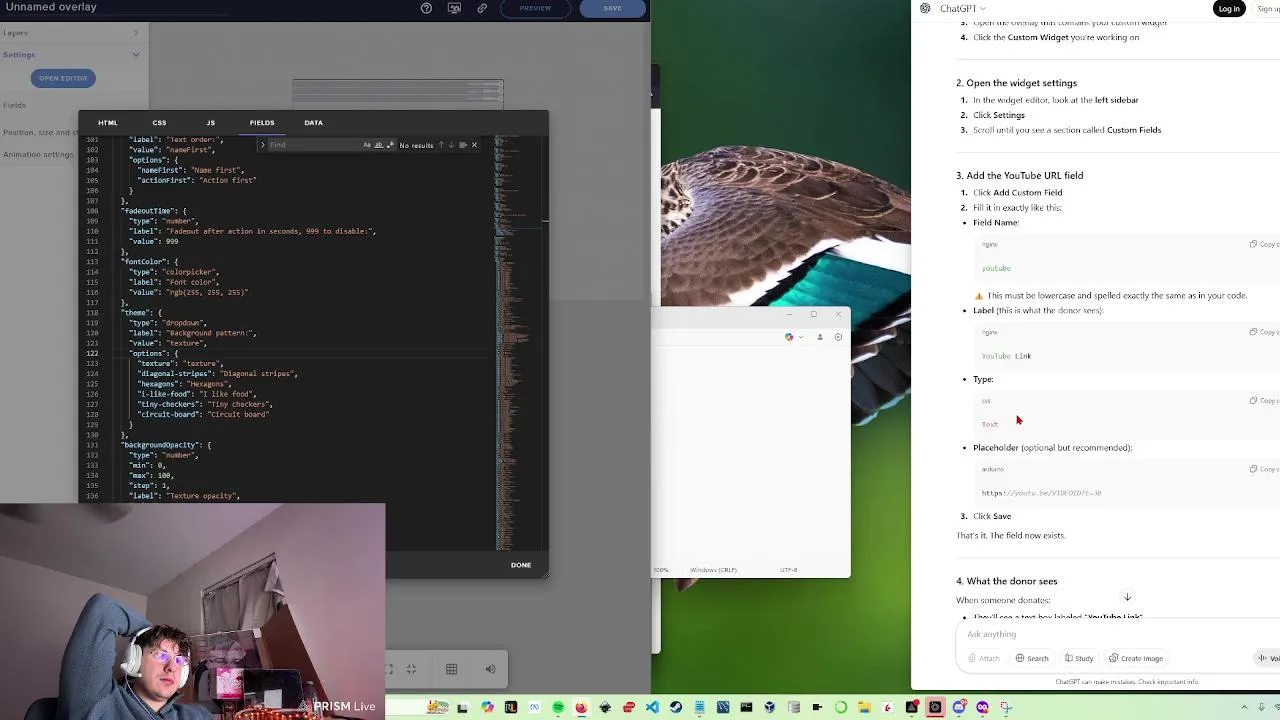Image resolution: width=1280 pixels, height=720 pixels.
Task: Click the Study button in ChatGPT composer
Action: tap(1078, 658)
